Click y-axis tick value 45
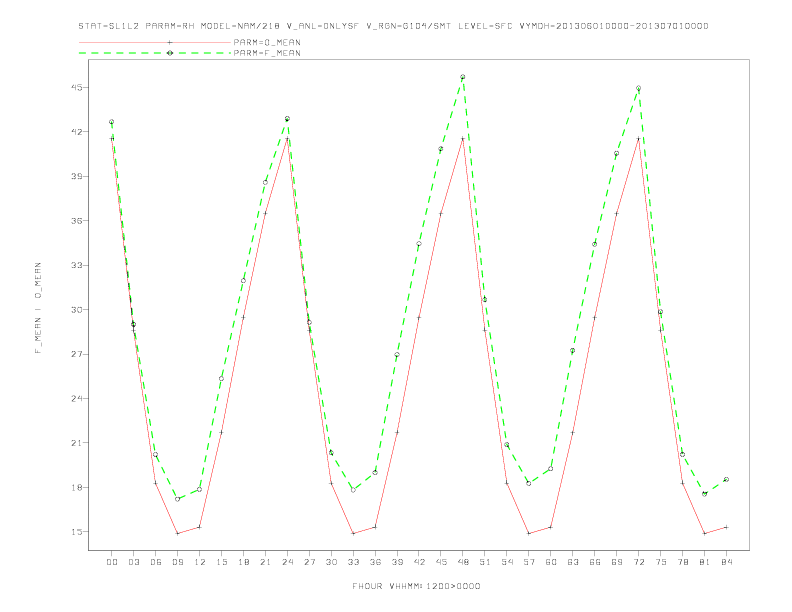Image resolution: width=792 pixels, height=612 pixels. click(76, 87)
